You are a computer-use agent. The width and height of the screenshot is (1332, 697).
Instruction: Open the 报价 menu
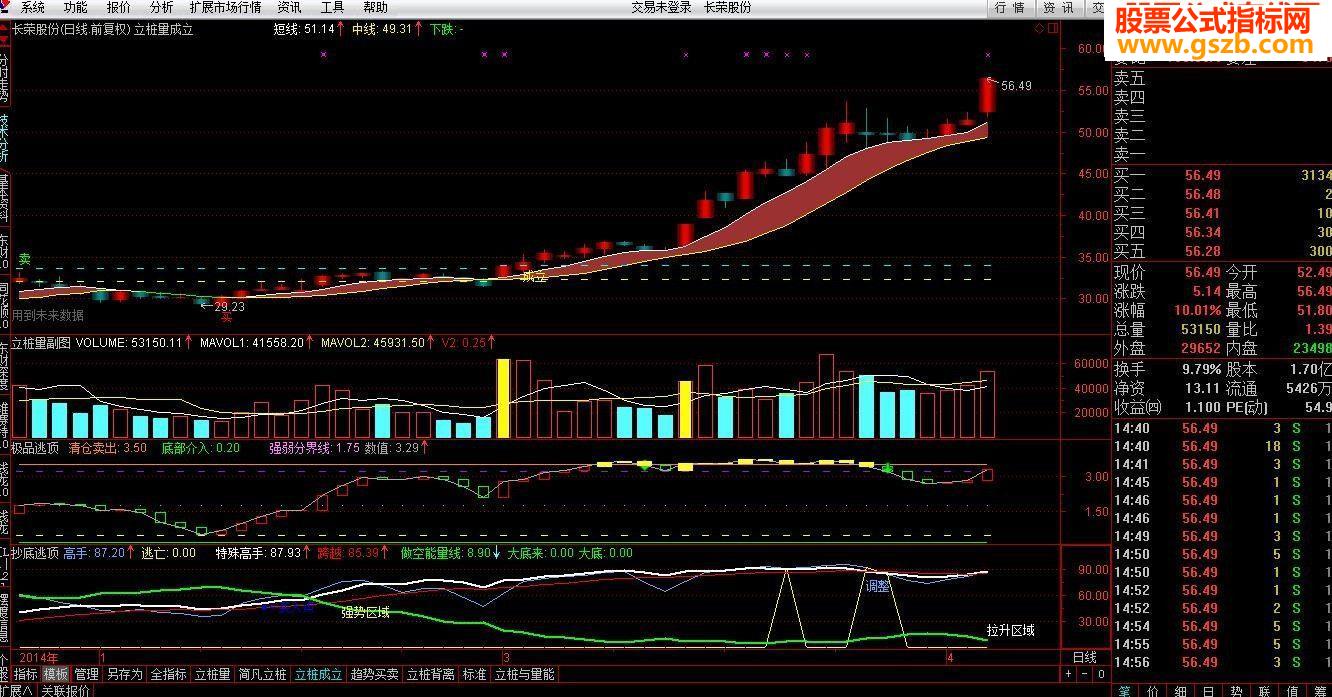pos(119,7)
